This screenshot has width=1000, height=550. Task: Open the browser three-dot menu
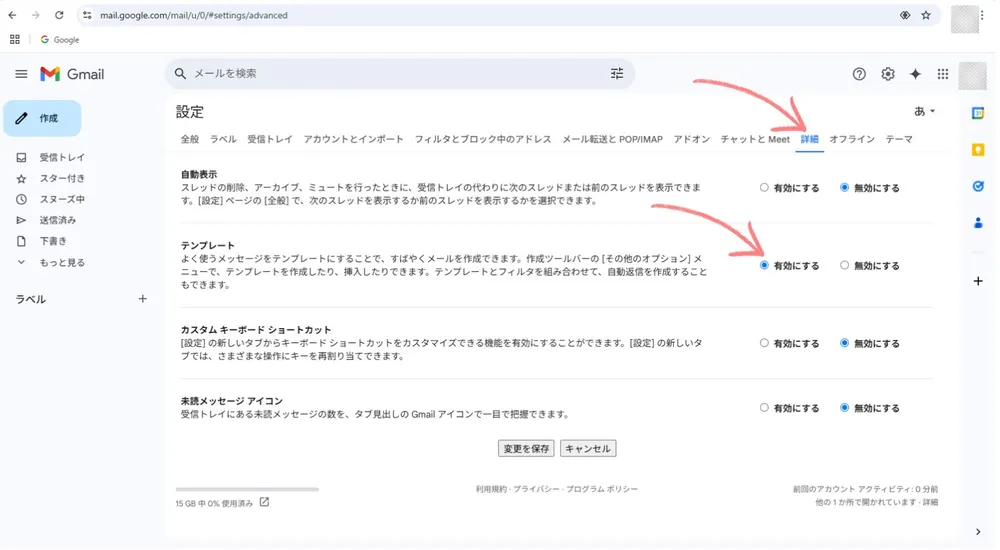(982, 15)
